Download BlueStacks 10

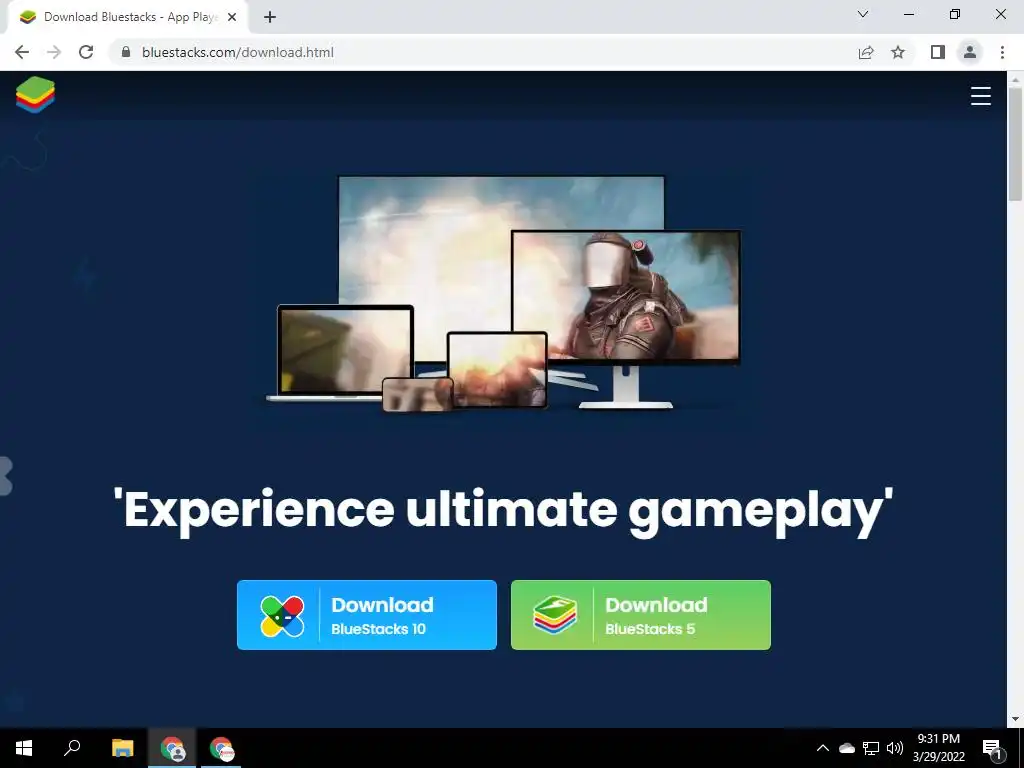click(366, 615)
